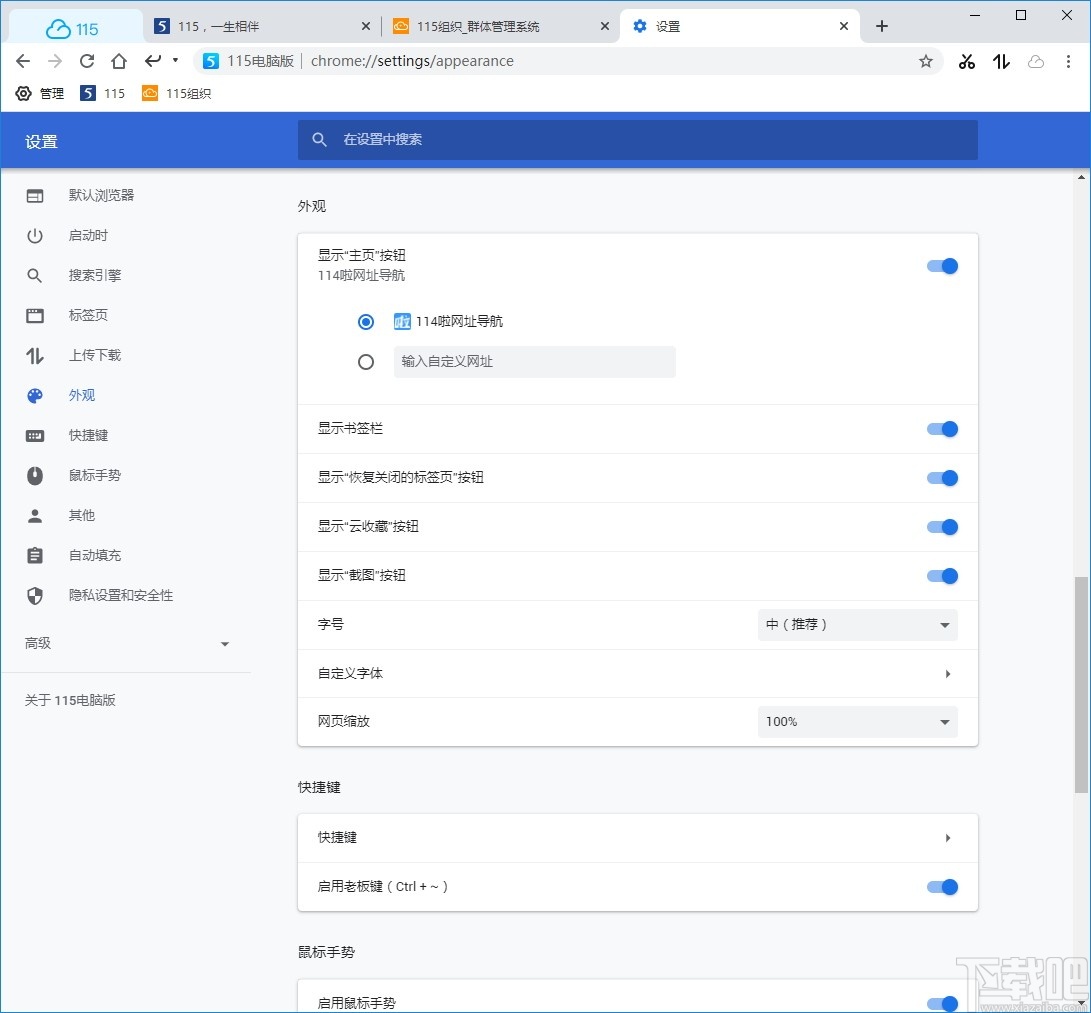This screenshot has width=1091, height=1013.
Task: Select the custom URL radio option
Action: (x=366, y=362)
